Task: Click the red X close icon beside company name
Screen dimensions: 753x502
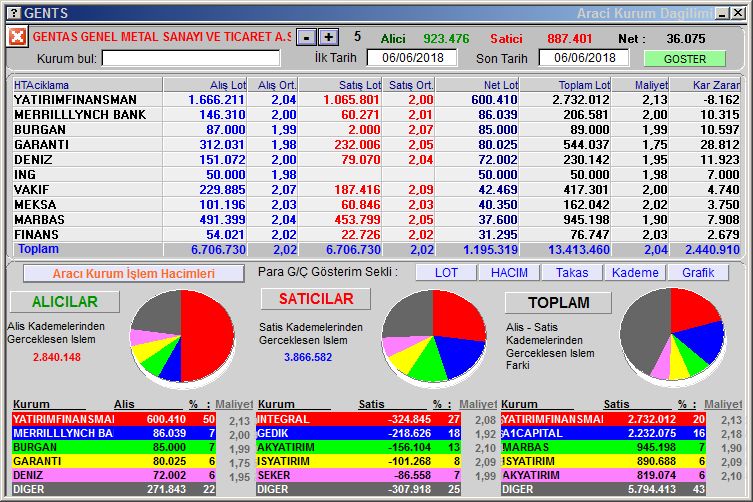Action: tap(17, 37)
